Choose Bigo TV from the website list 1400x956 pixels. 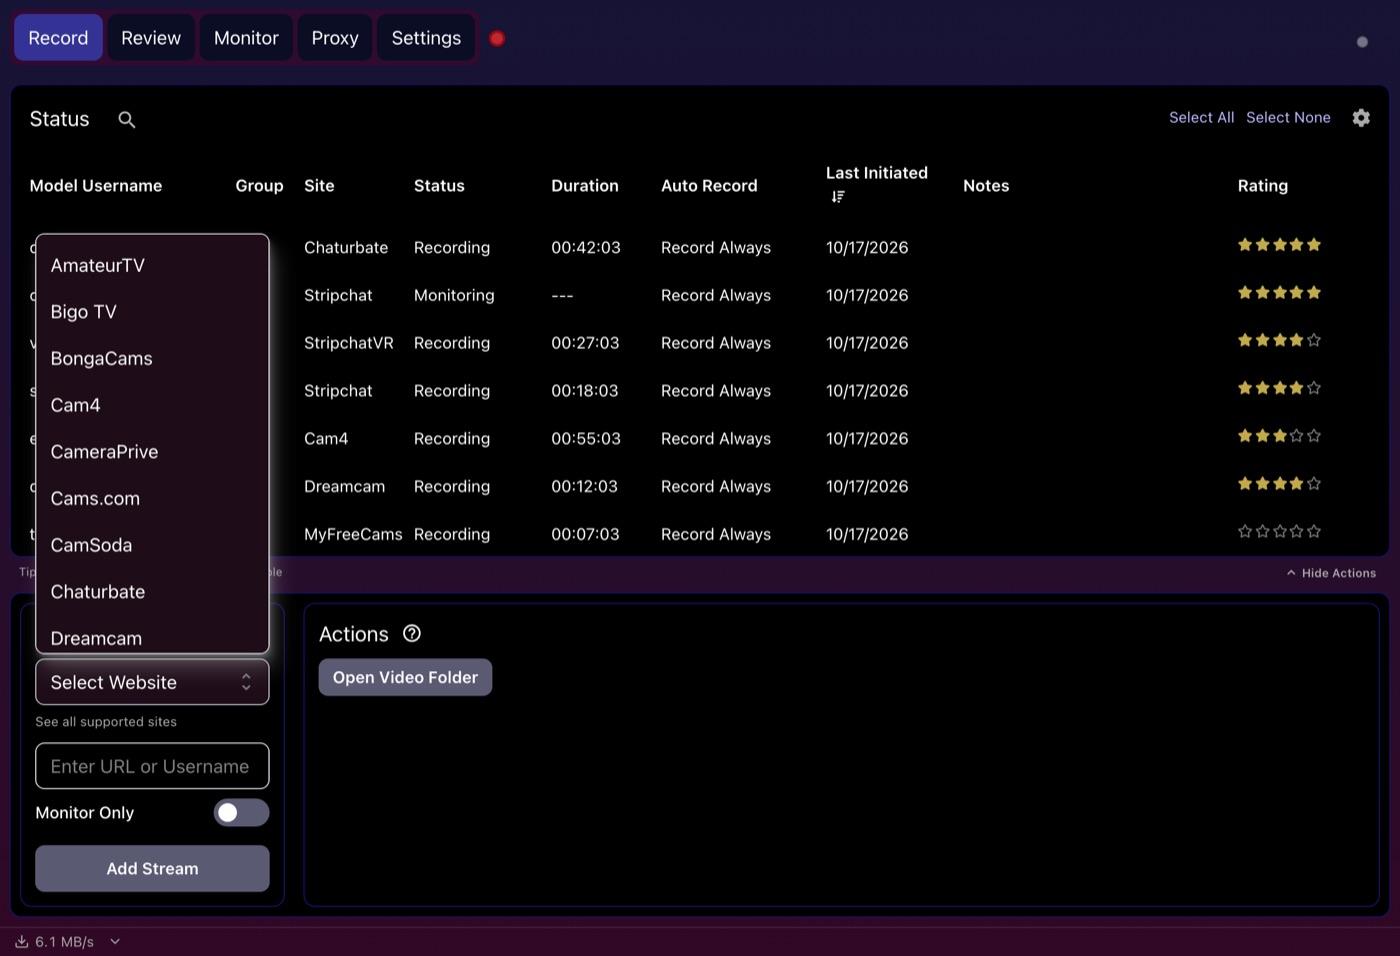152,312
